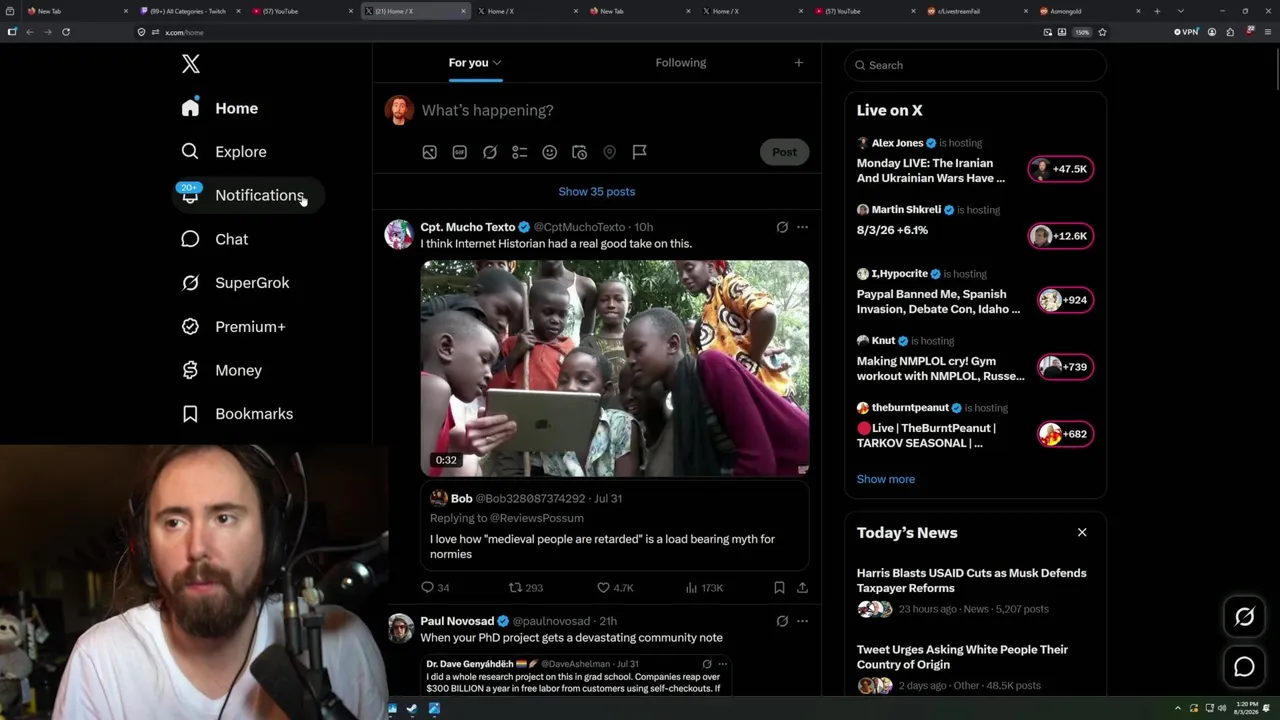Open SuperGrok in the sidebar
Image resolution: width=1280 pixels, height=720 pixels.
tap(236, 283)
